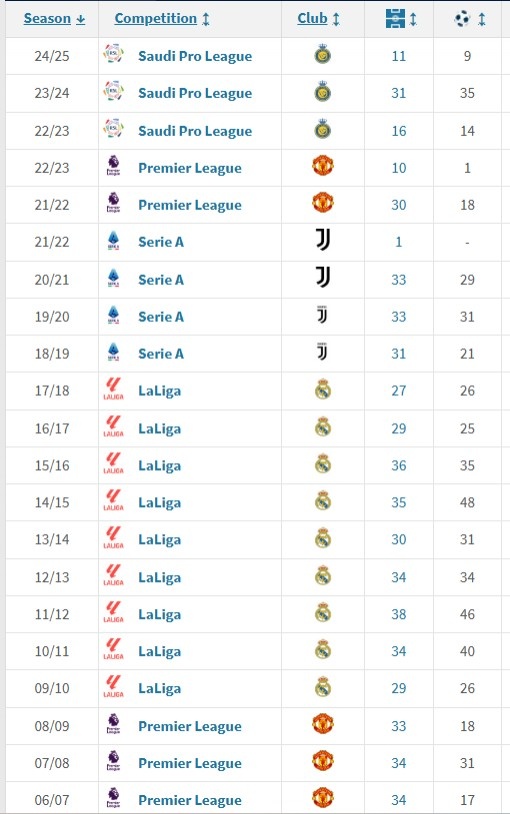Click Saudi Pro League logo in 23/24 row
The image size is (510, 814).
pyautogui.click(x=113, y=92)
